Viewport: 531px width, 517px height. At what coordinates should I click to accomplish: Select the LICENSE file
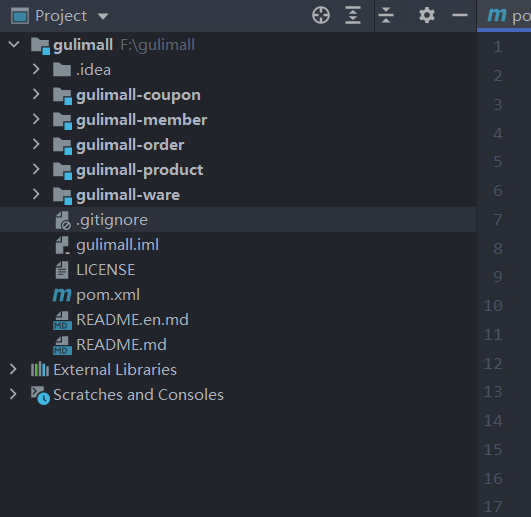coord(105,270)
